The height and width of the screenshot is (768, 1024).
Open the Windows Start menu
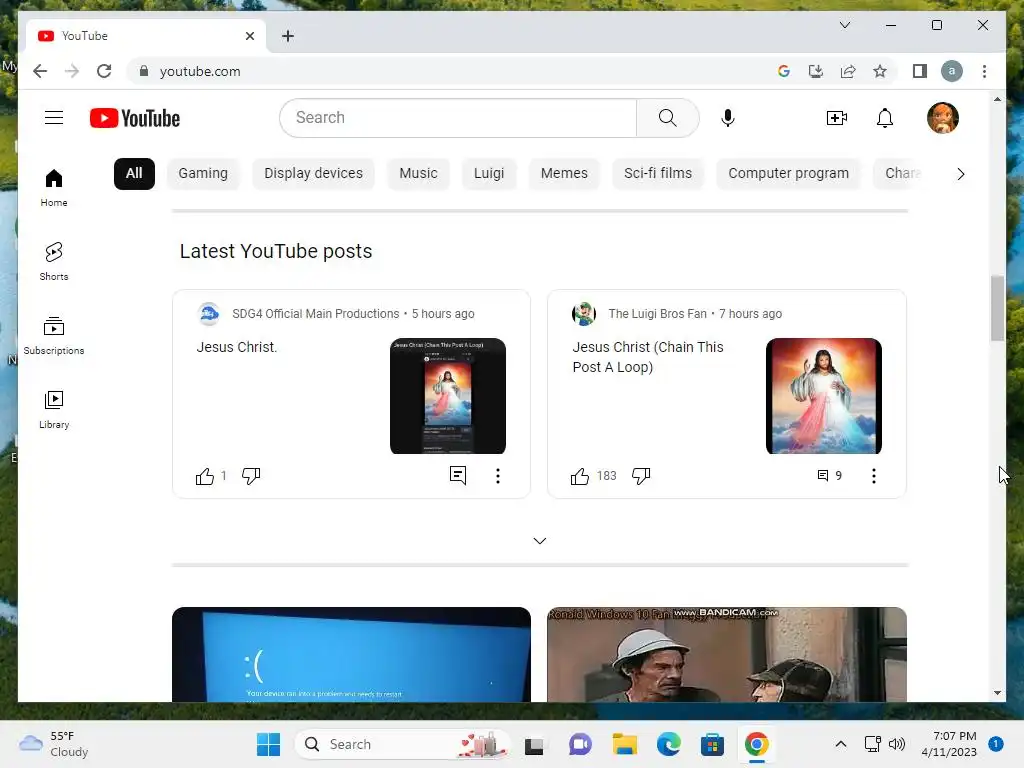click(x=268, y=744)
